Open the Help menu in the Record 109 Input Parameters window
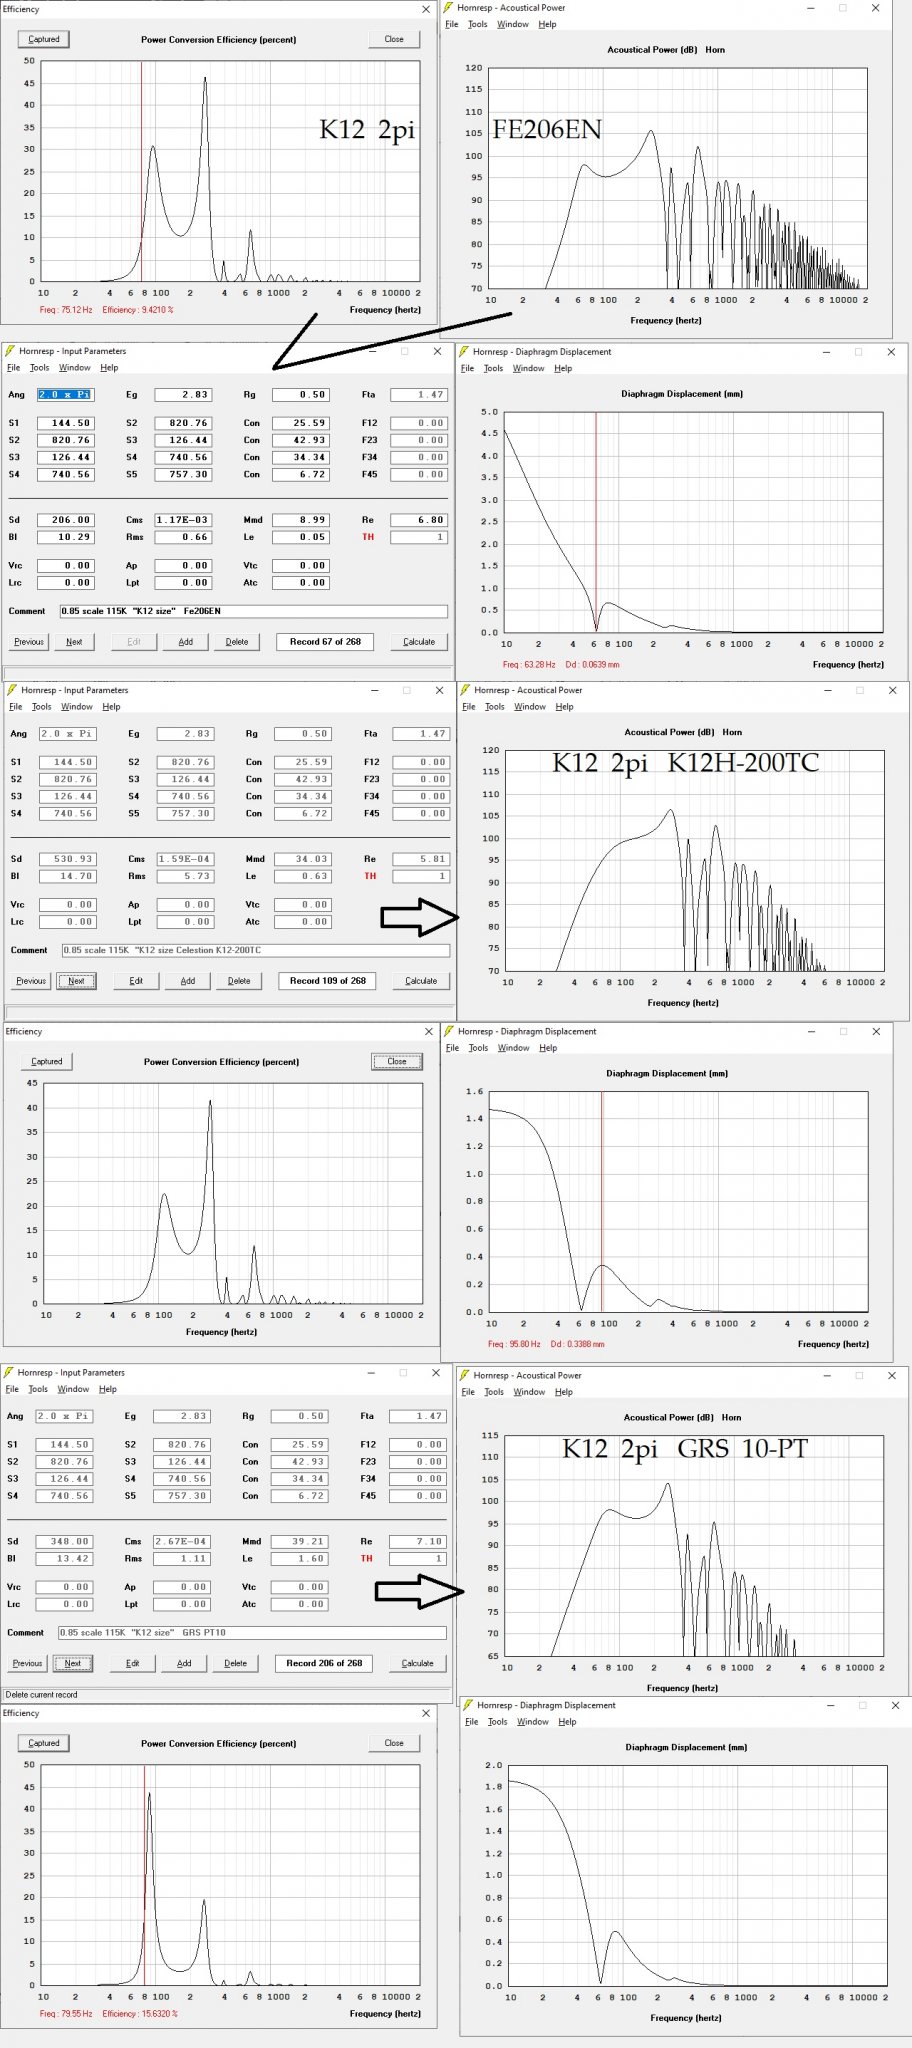The image size is (912, 2048). [x=111, y=706]
